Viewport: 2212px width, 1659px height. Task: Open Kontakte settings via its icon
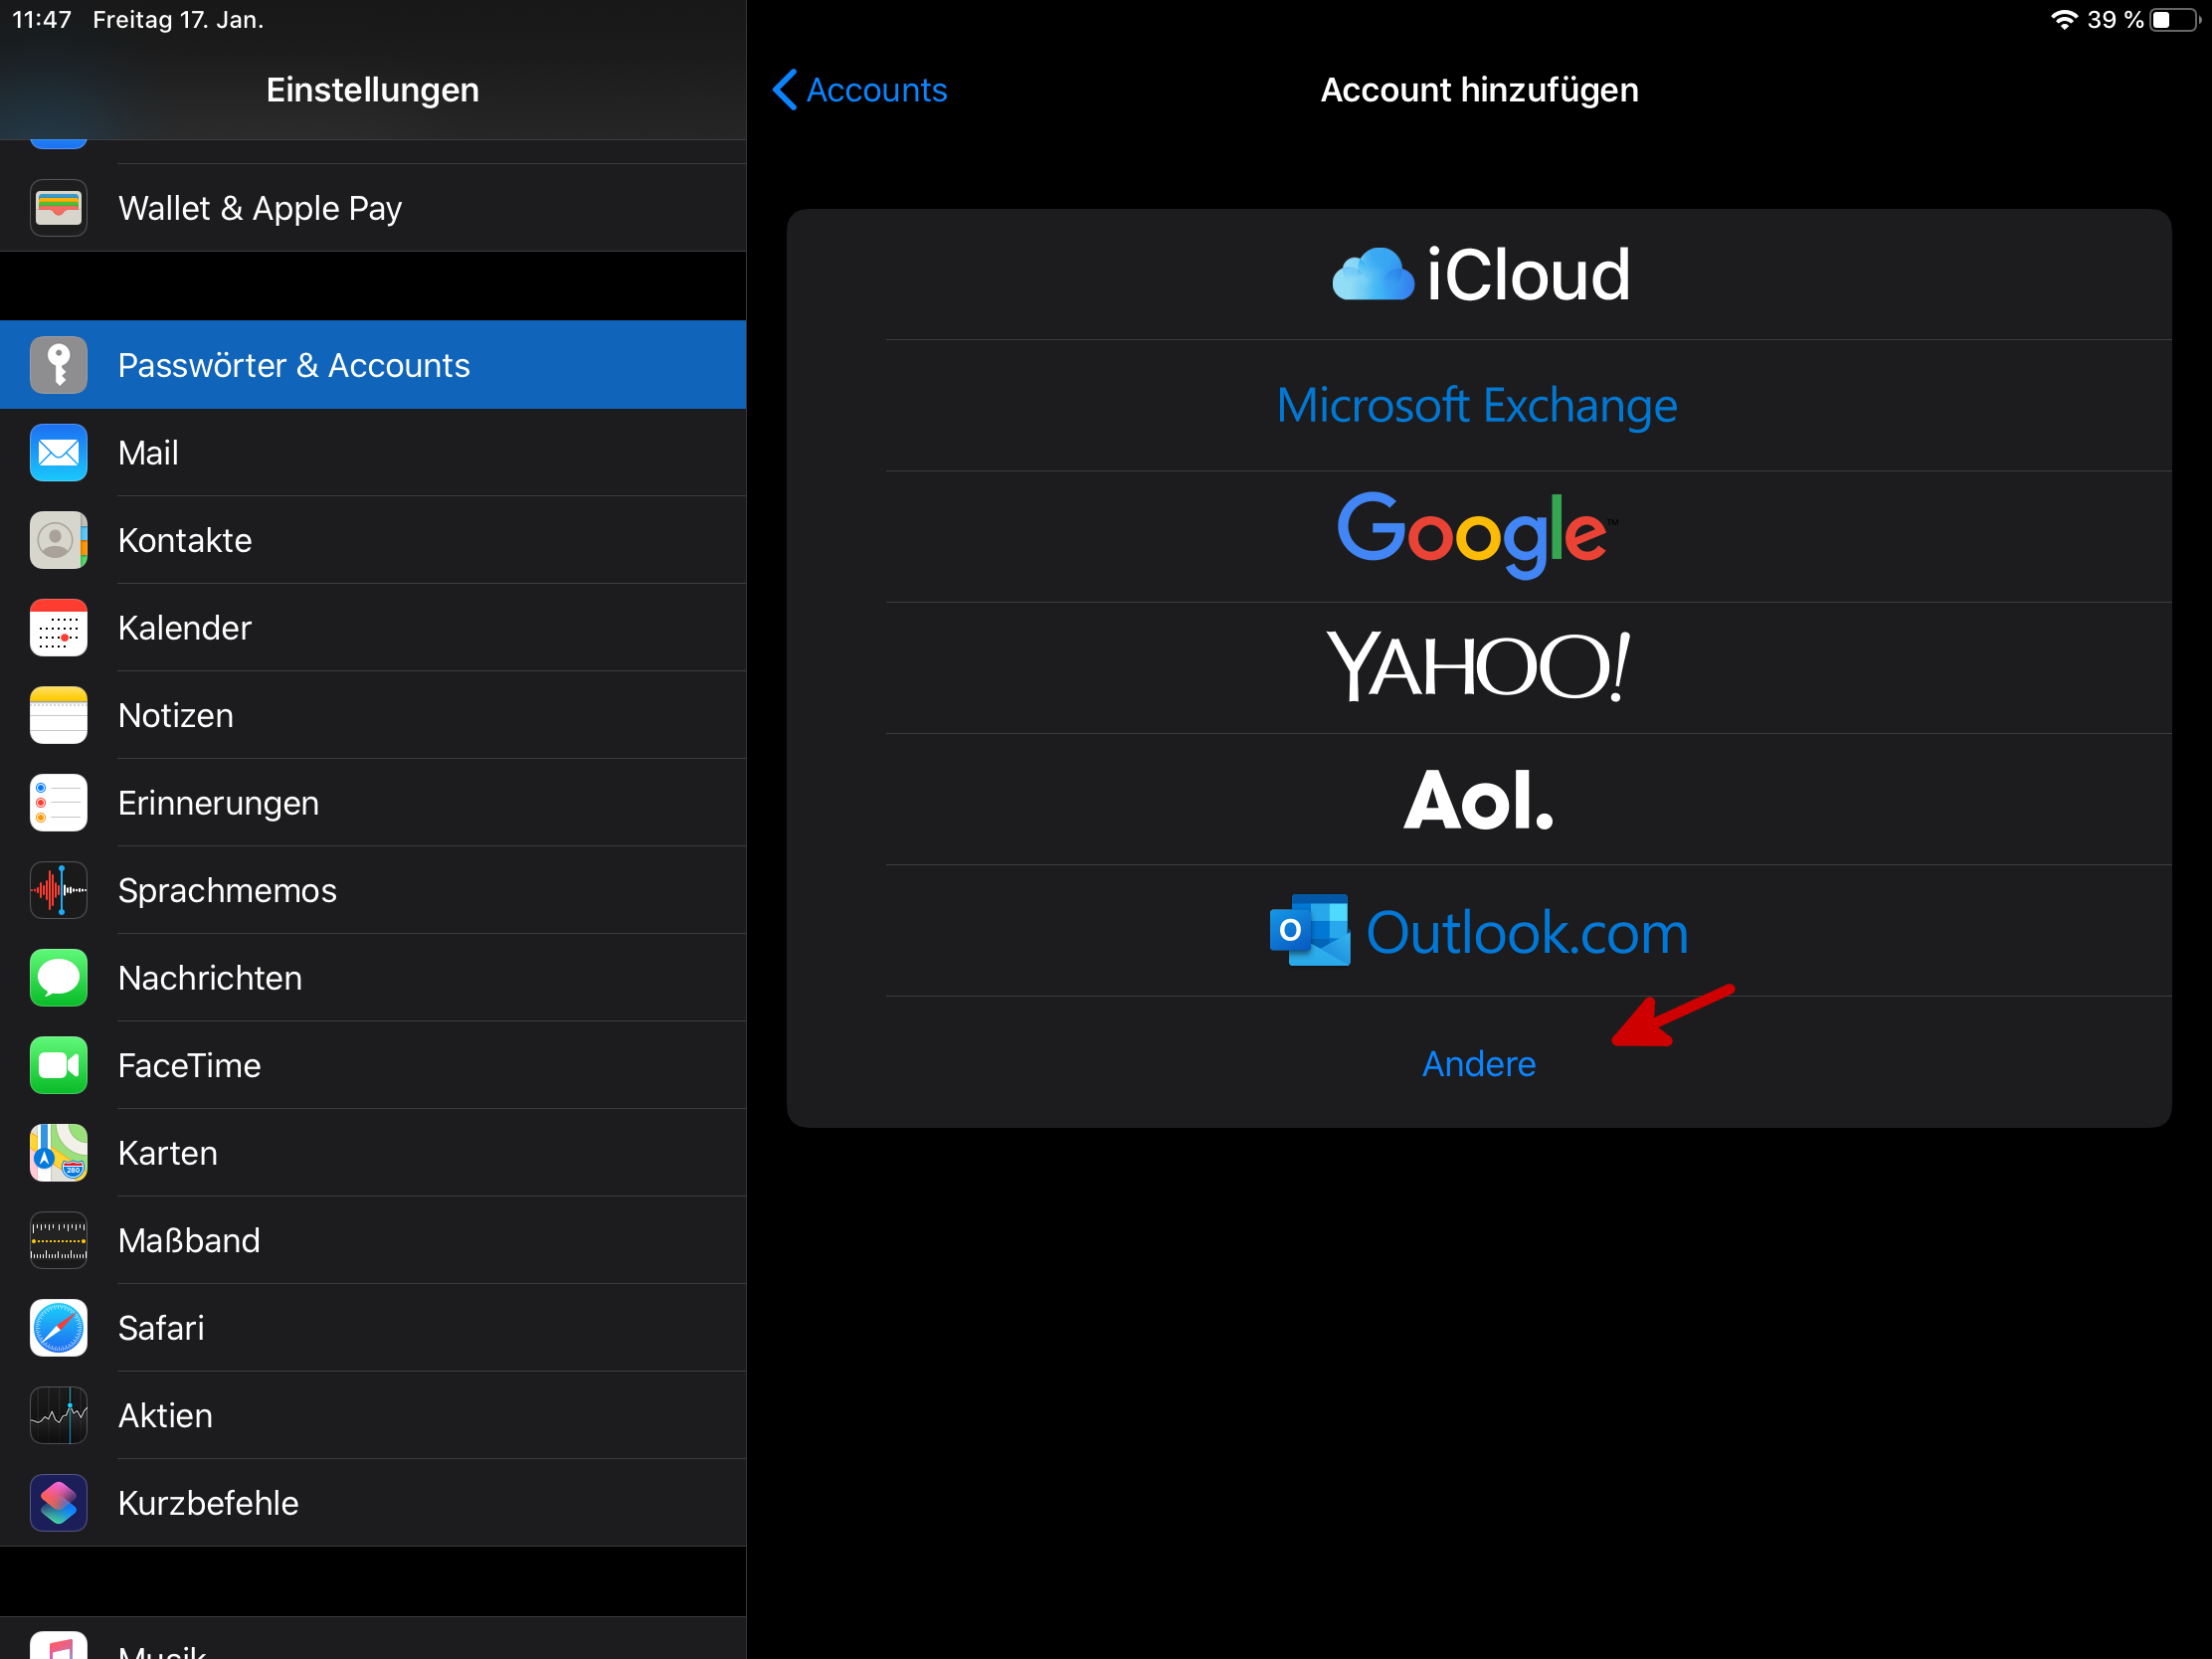click(58, 540)
